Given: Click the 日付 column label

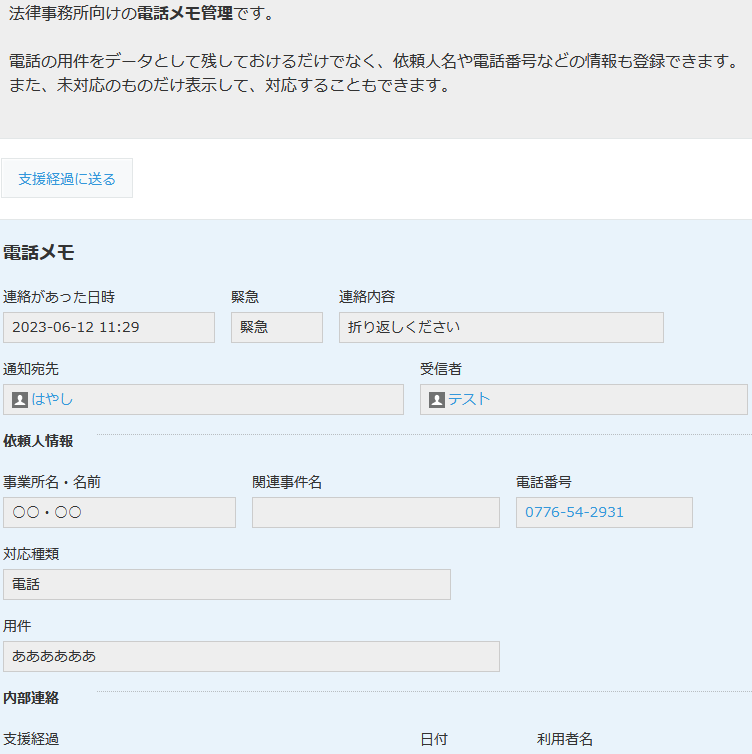Looking at the screenshot, I should 434,739.
